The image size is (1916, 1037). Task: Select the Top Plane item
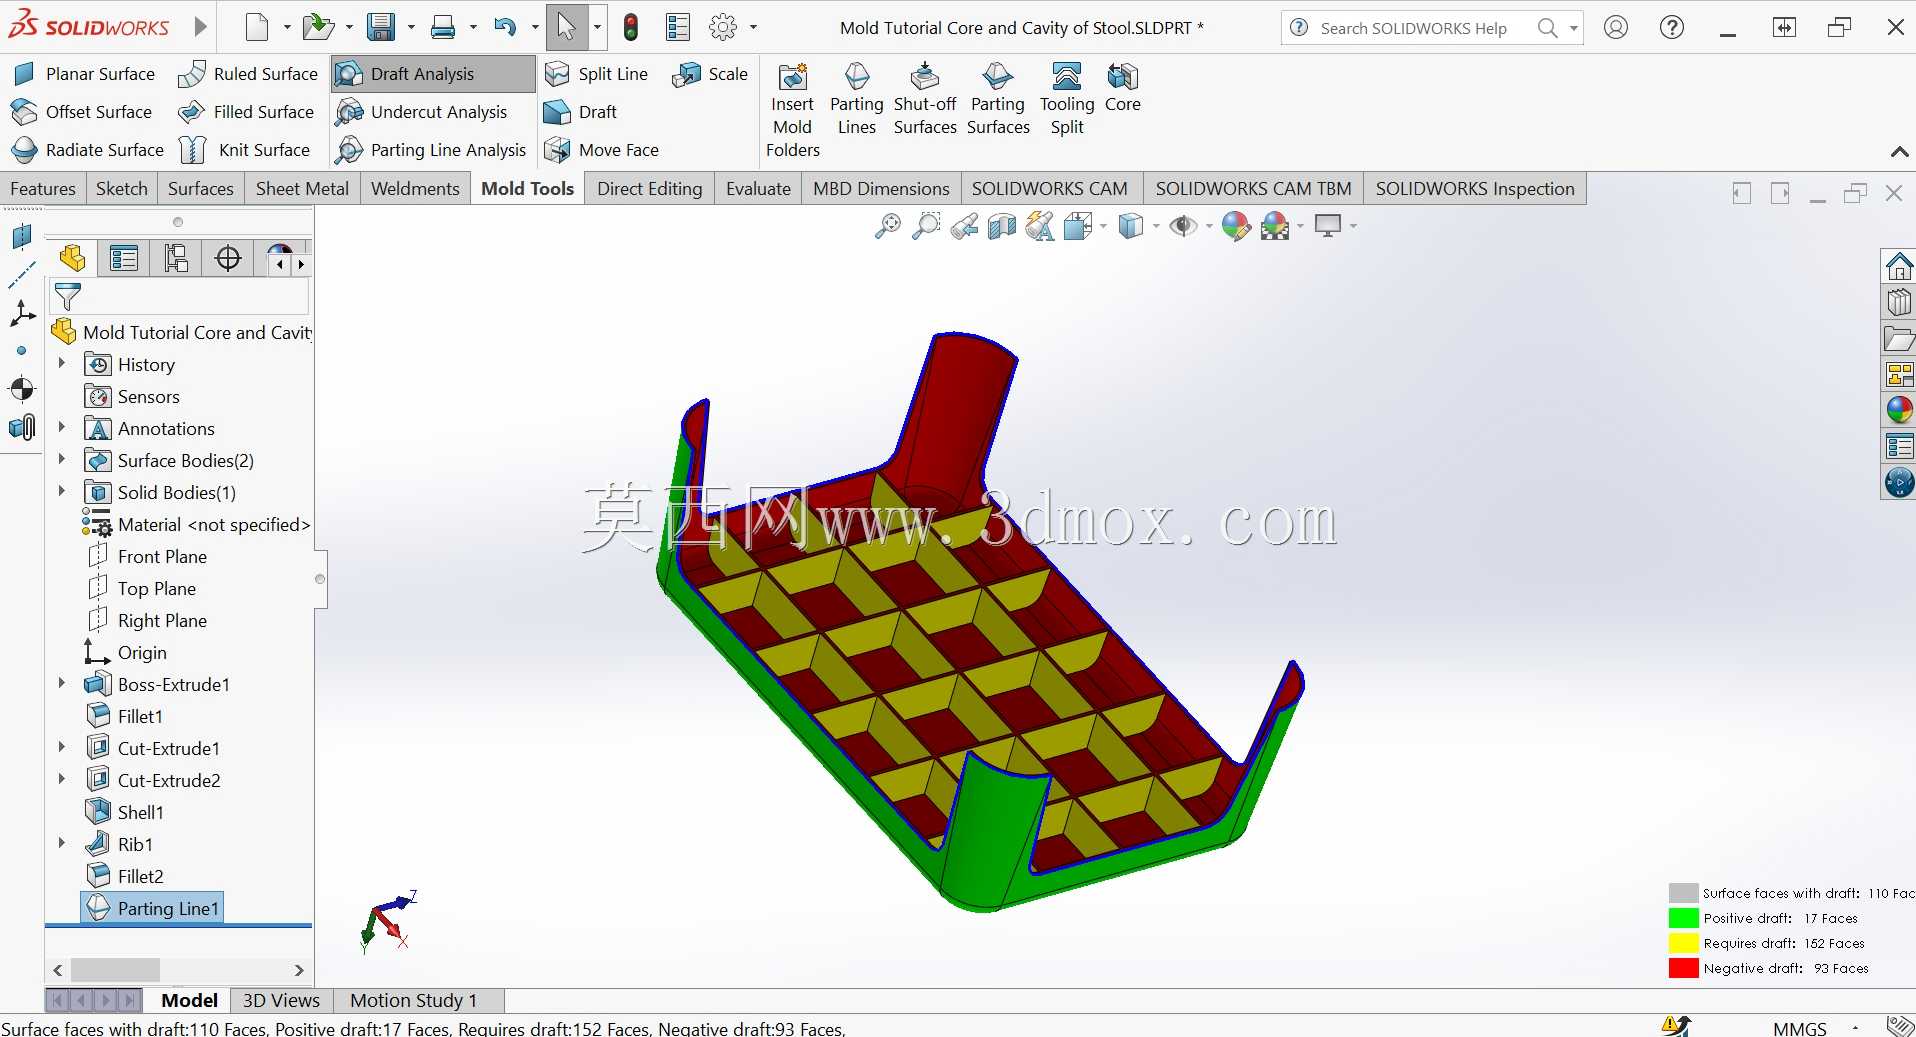[141, 588]
